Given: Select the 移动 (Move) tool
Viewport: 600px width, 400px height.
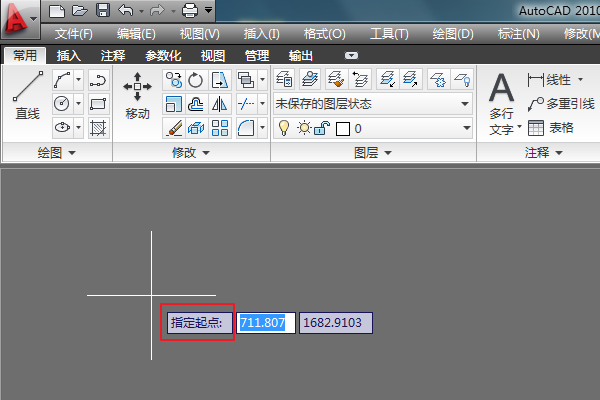Looking at the screenshot, I should coord(137,96).
